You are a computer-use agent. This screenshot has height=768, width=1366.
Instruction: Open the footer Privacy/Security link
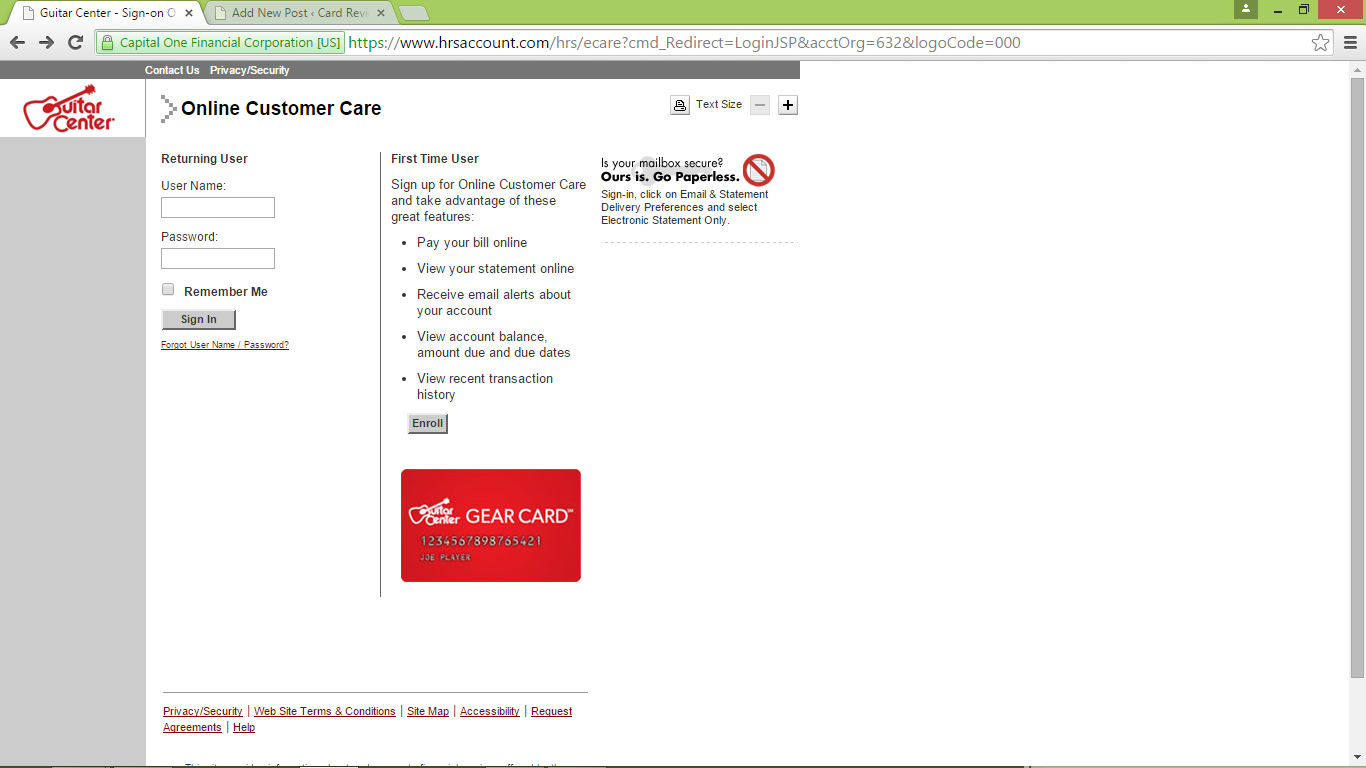pos(203,711)
